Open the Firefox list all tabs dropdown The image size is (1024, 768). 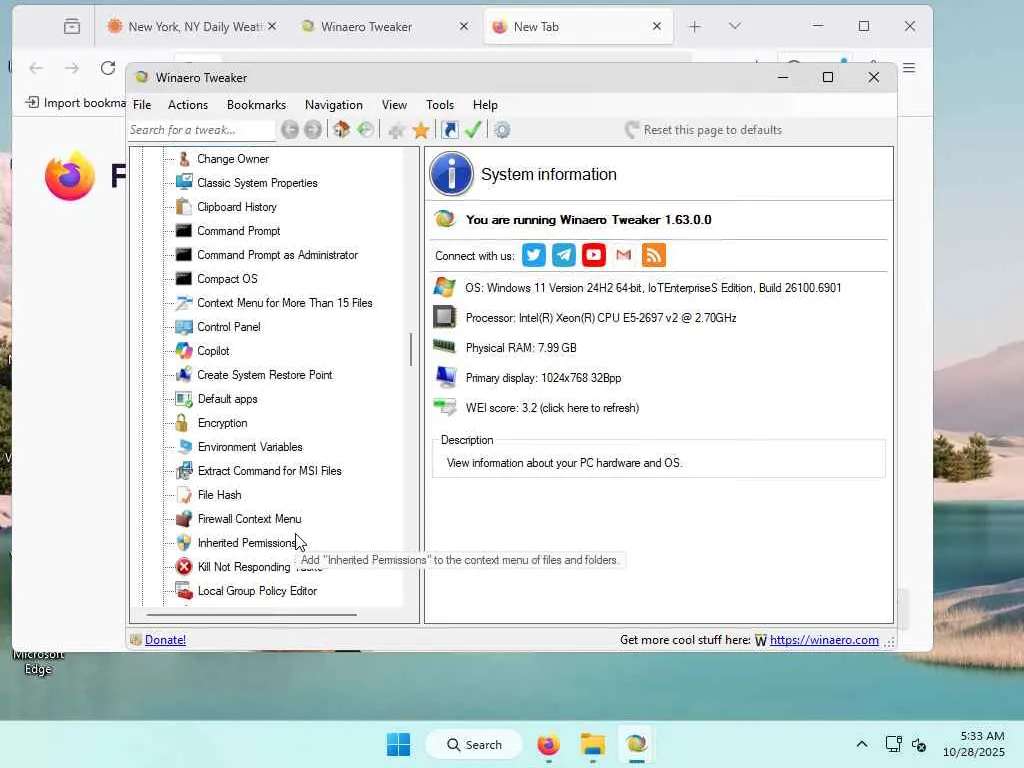[735, 26]
